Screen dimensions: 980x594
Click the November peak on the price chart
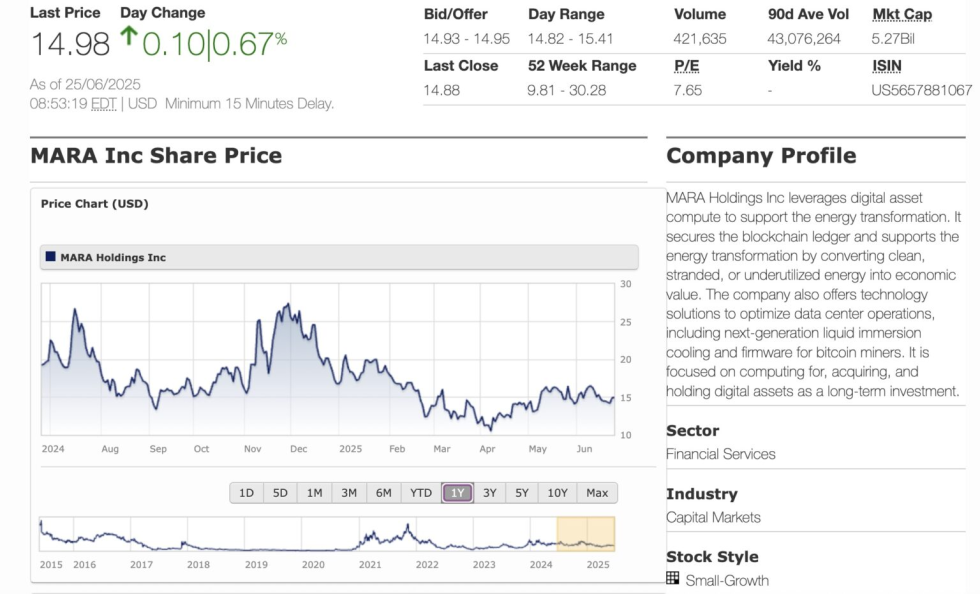pos(288,305)
